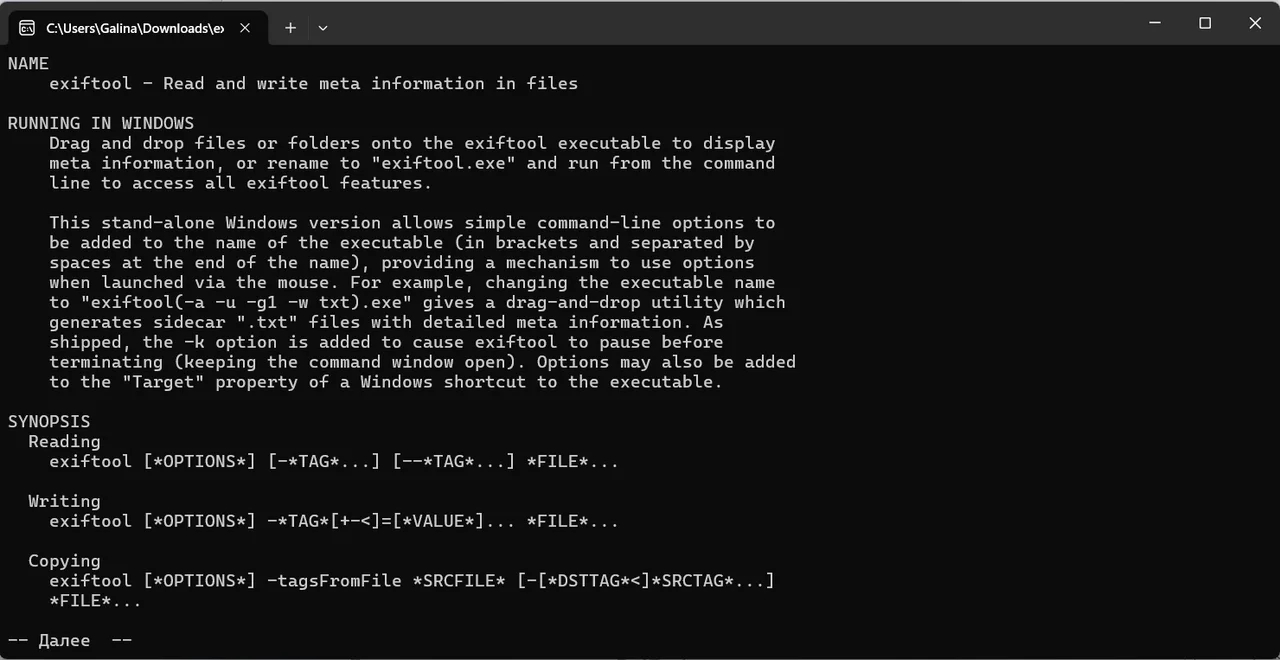This screenshot has height=660, width=1280.
Task: Click the word Reading under SYNOPSIS
Action: pos(64,442)
